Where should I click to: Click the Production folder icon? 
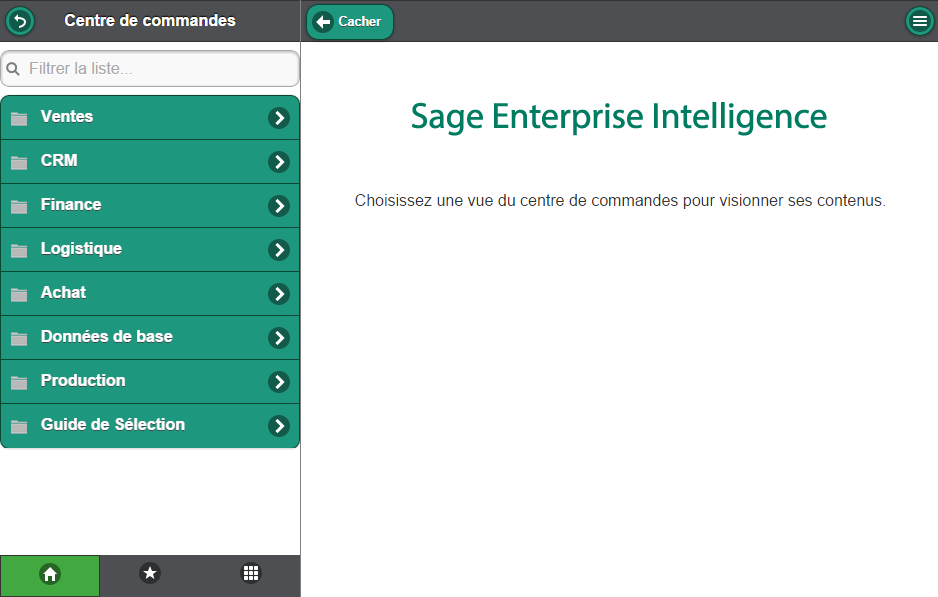[19, 383]
